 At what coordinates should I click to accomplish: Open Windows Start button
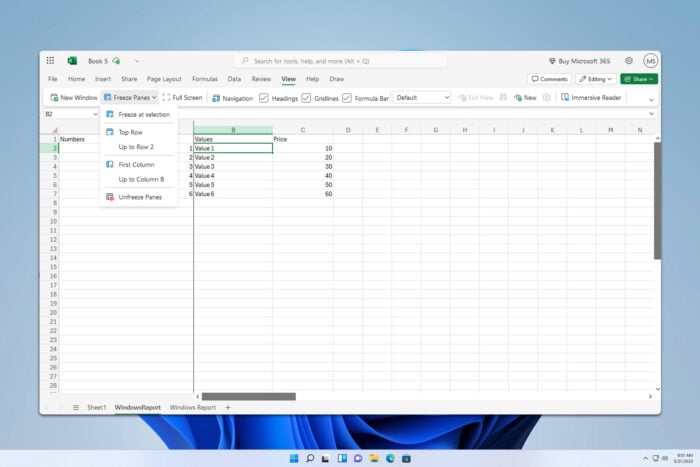[294, 459]
